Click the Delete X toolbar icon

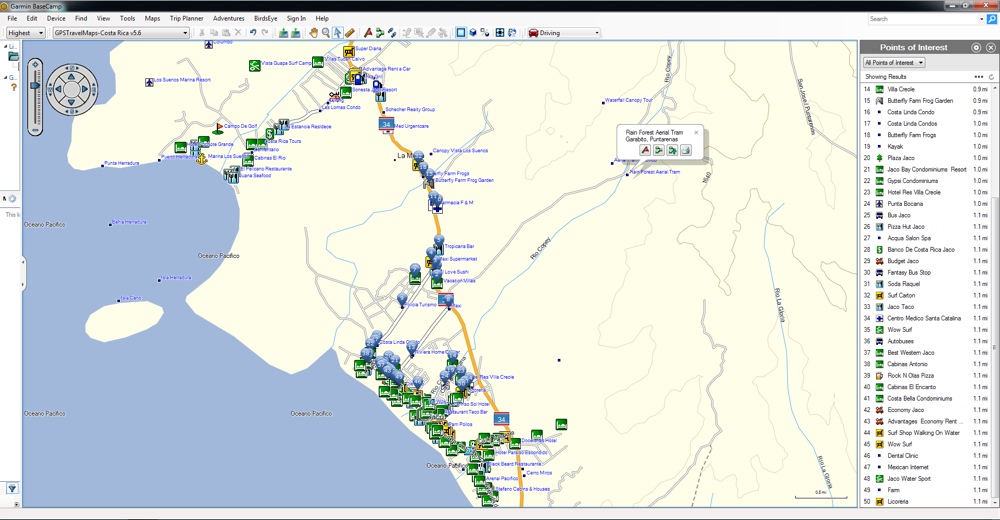[238, 33]
